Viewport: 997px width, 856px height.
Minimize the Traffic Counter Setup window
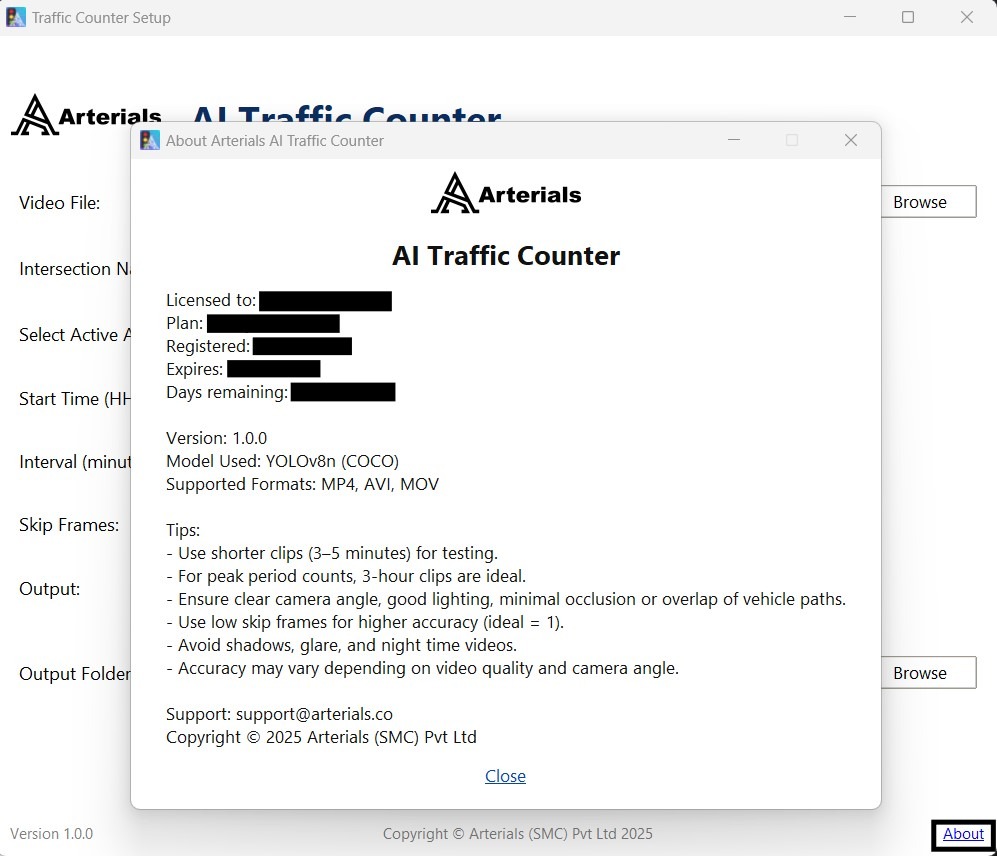(849, 17)
